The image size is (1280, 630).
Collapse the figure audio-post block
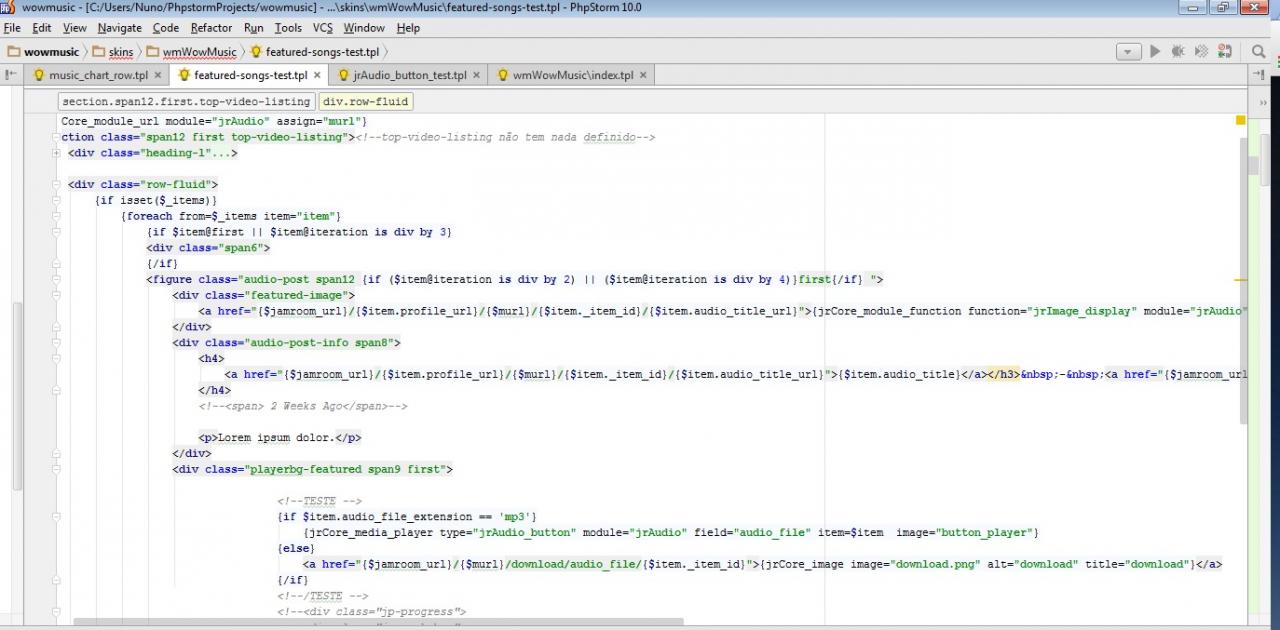click(x=57, y=279)
